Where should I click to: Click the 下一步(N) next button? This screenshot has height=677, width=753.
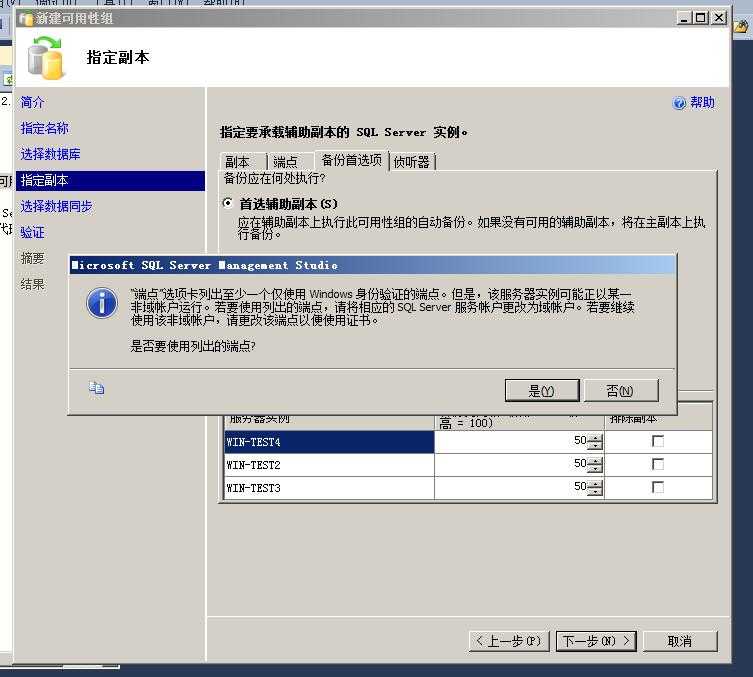tap(596, 641)
